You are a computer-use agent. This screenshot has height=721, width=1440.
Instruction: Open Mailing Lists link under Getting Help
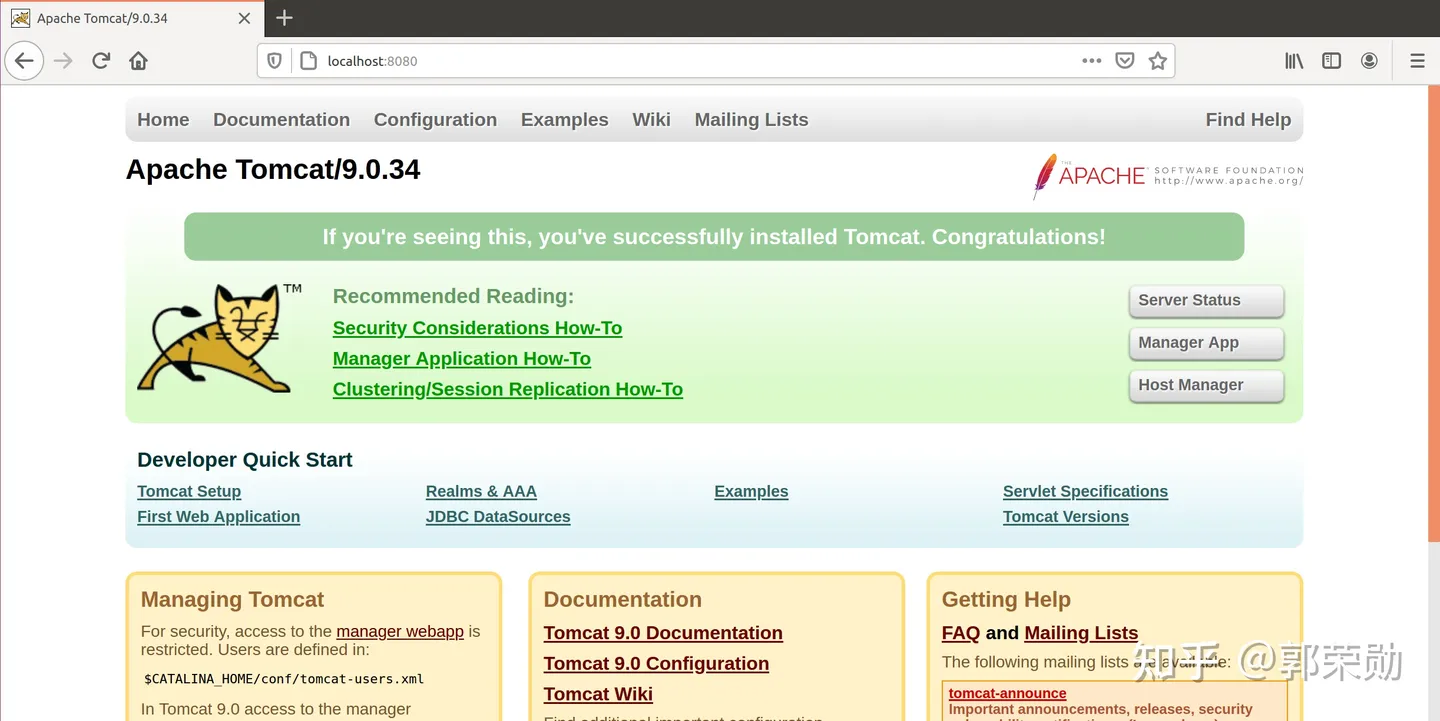point(1081,633)
